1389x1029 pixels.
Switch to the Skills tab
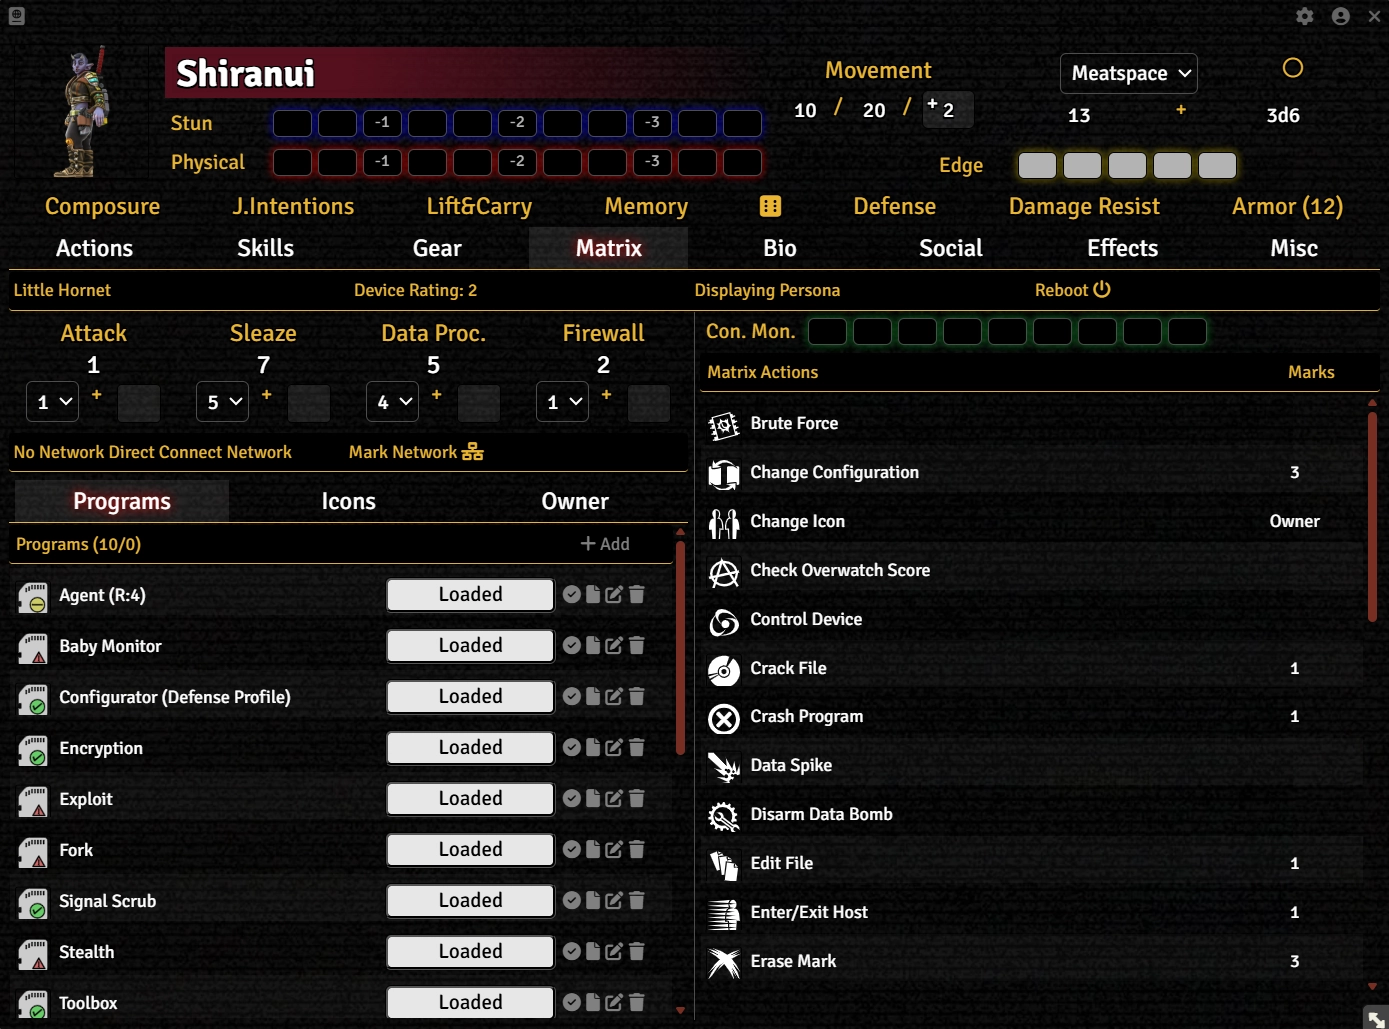[x=265, y=248]
